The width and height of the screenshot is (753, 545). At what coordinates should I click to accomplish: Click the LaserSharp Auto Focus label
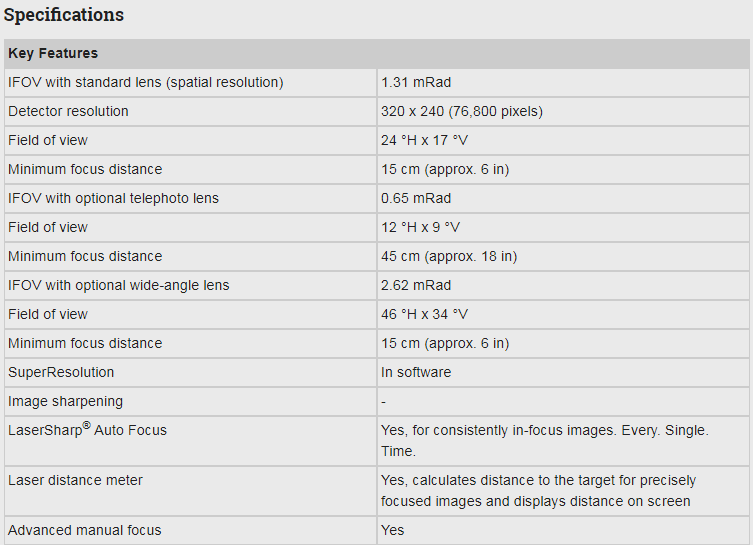click(x=88, y=430)
